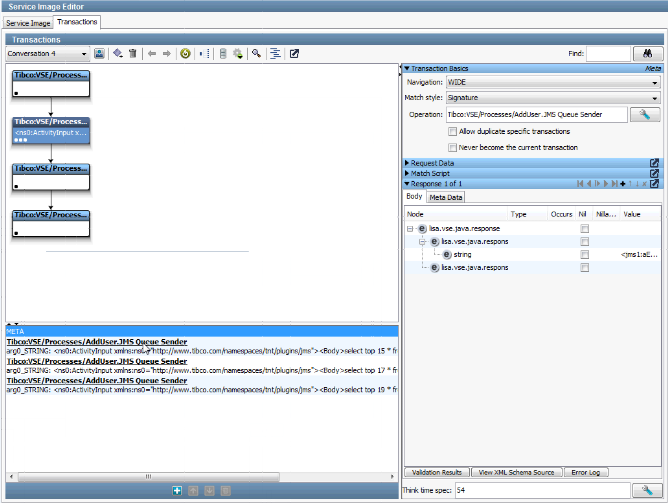Click the Validation Results button

(x=437, y=472)
